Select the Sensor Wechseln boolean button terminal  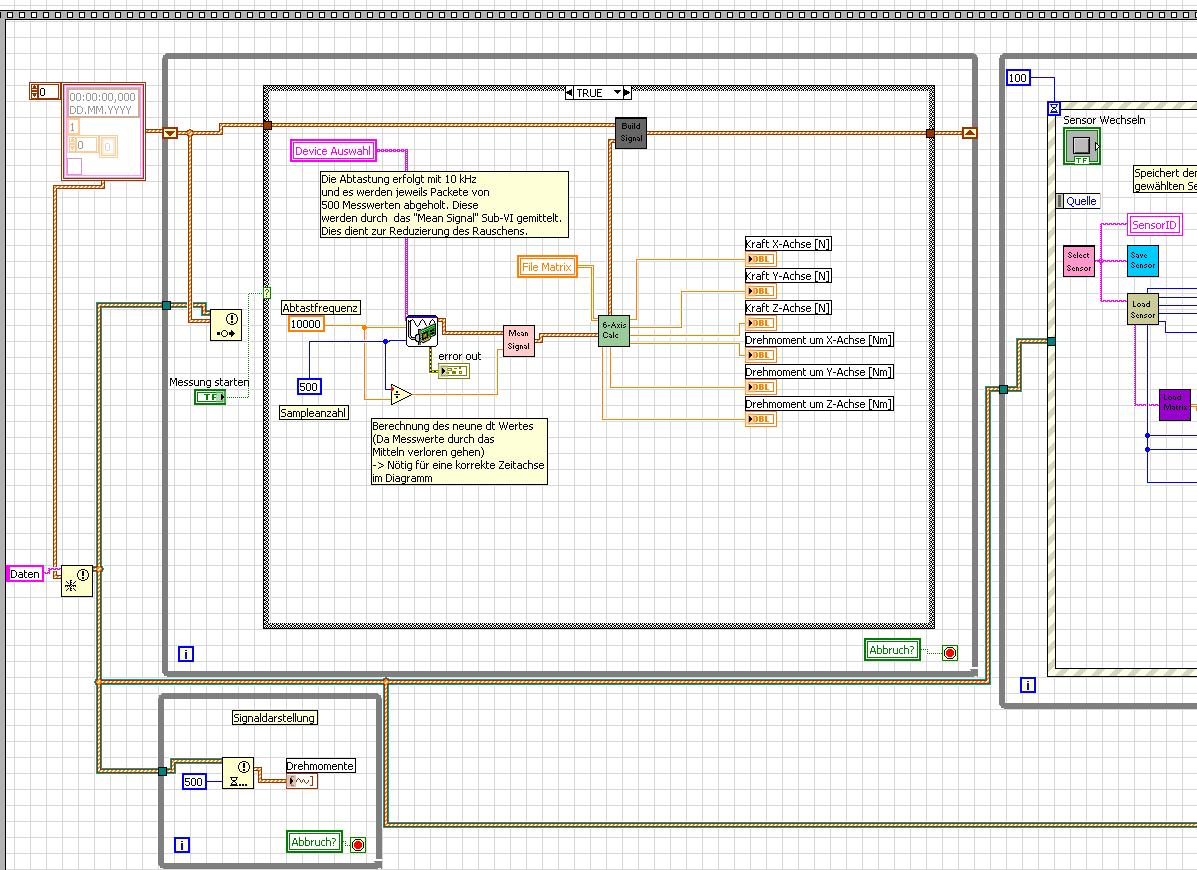tap(1081, 146)
